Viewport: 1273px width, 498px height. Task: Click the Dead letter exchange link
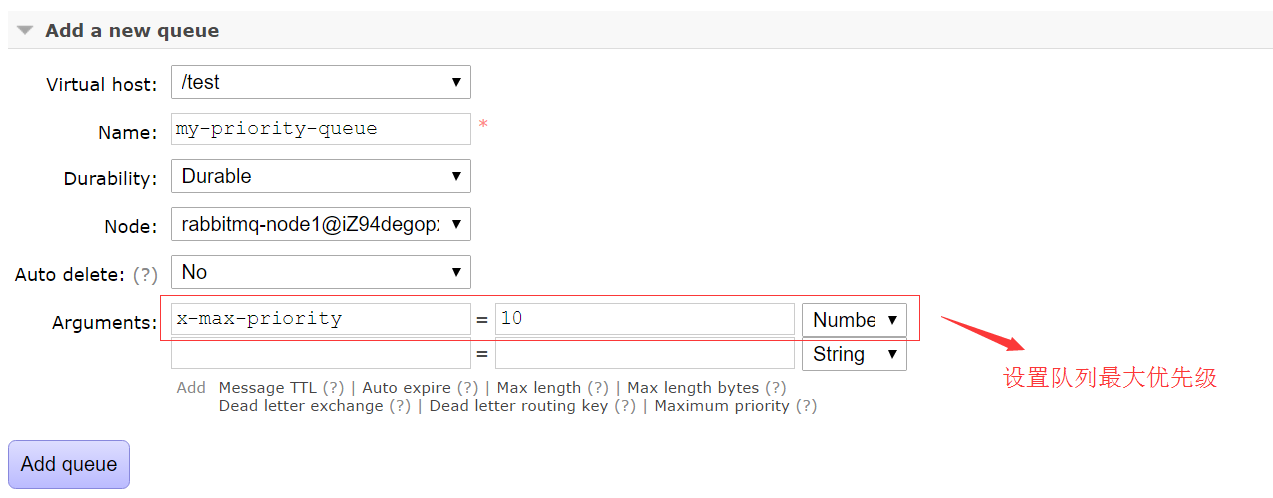[x=301, y=406]
